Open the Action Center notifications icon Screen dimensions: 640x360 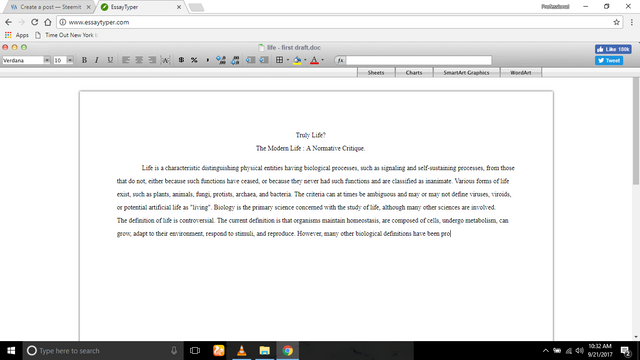point(626,351)
